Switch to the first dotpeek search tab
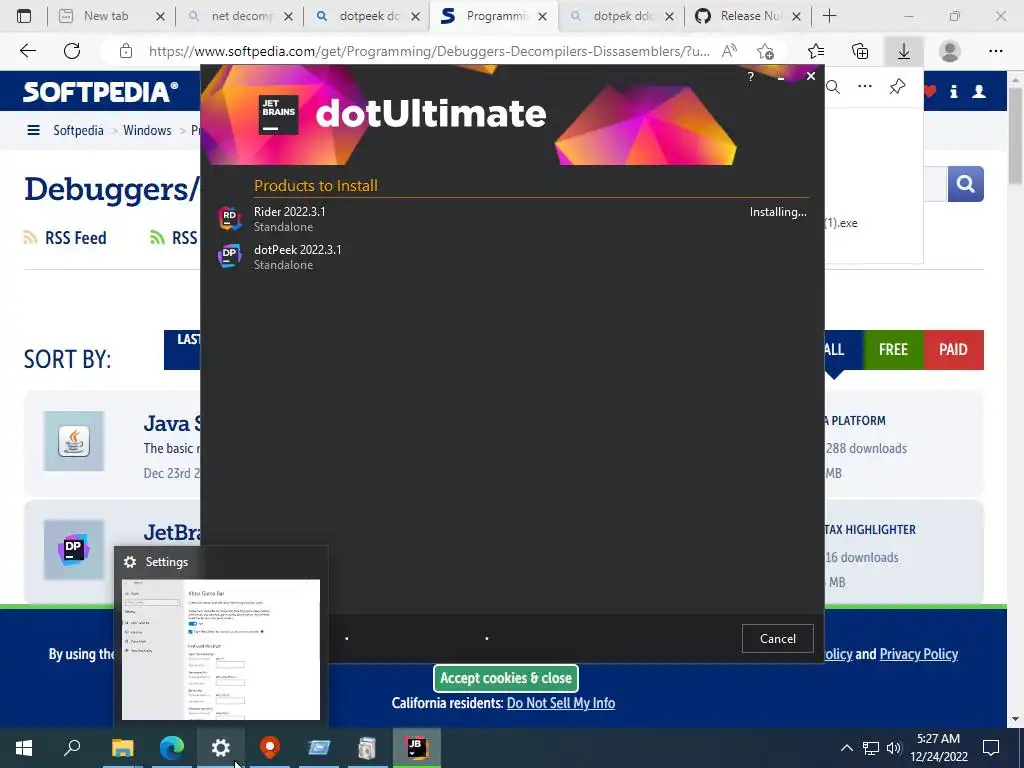The image size is (1024, 768). tap(368, 16)
